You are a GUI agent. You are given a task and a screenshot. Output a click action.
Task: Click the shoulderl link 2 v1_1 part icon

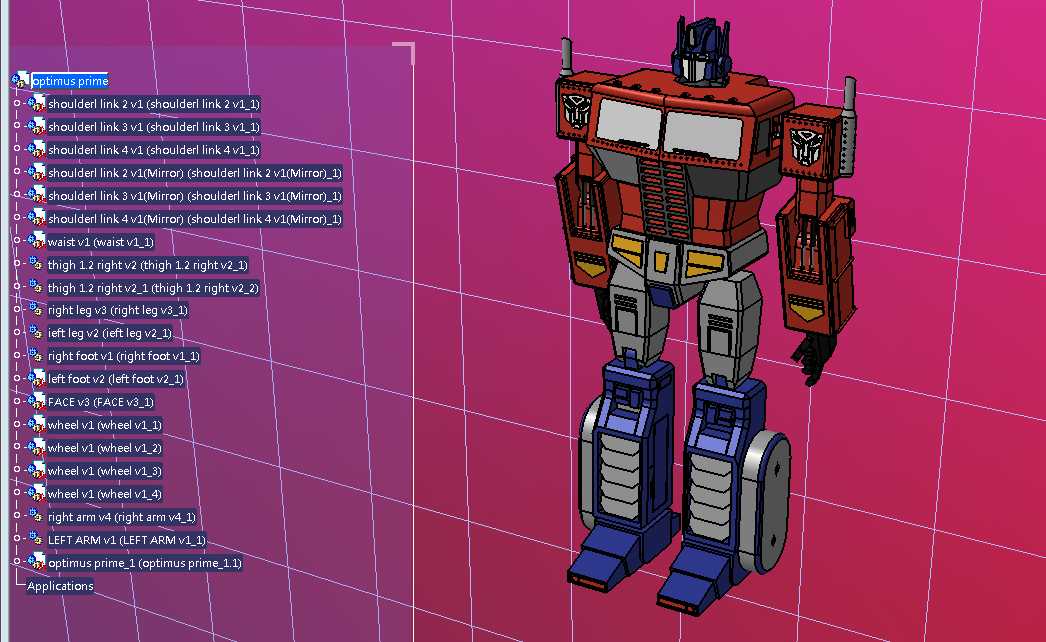[x=37, y=103]
